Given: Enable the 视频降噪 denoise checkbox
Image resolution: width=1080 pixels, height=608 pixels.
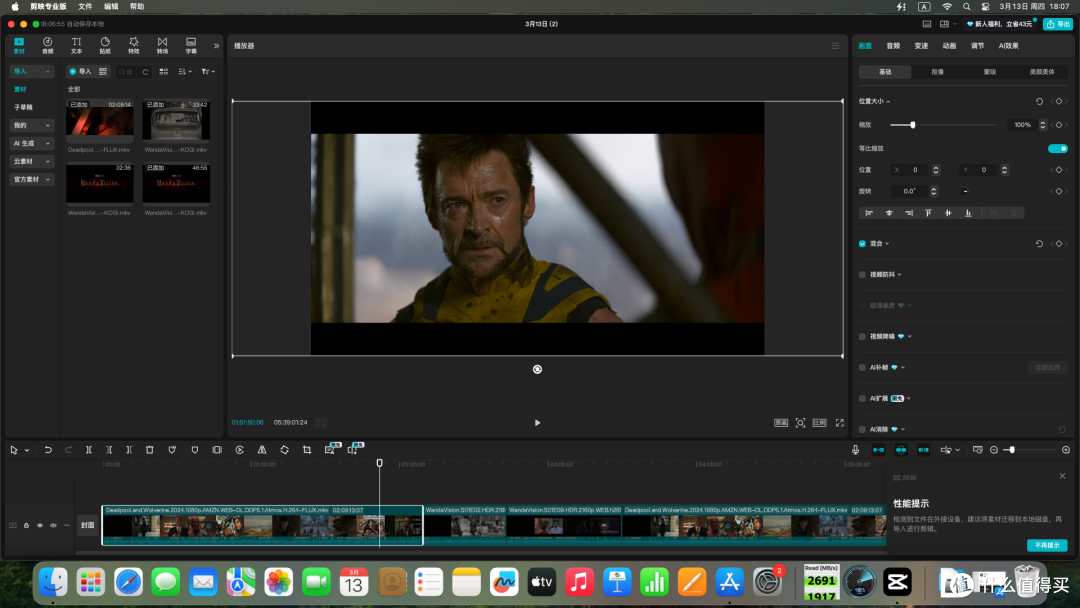Looking at the screenshot, I should pyautogui.click(x=862, y=337).
